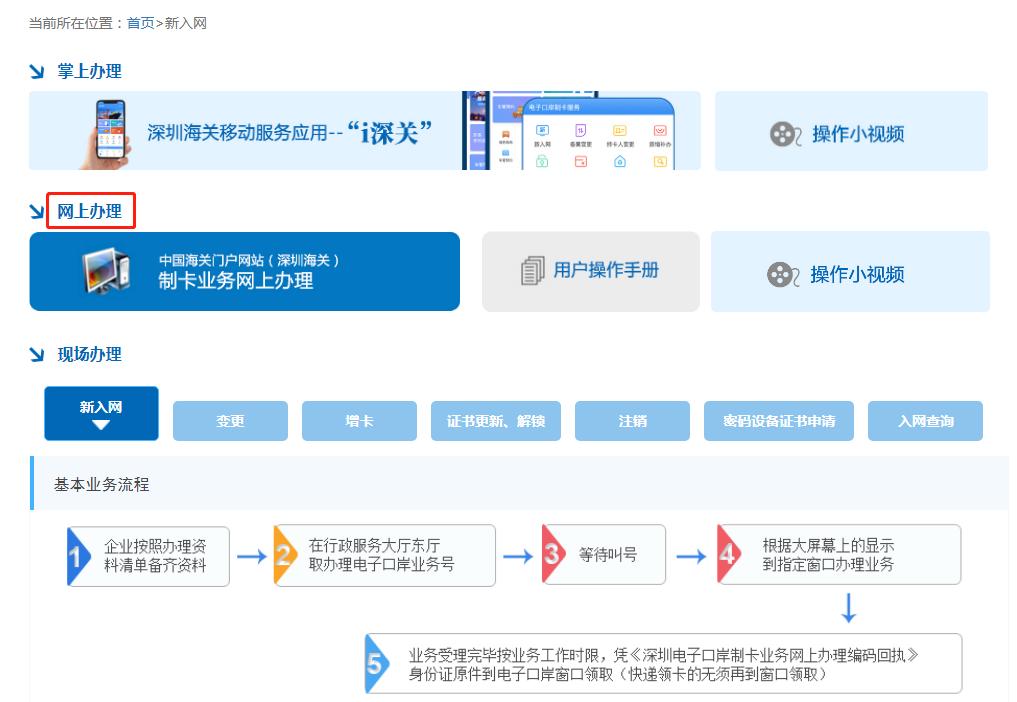Click the 增编补办 icon in the app preview
The height and width of the screenshot is (702, 1017).
point(659,130)
